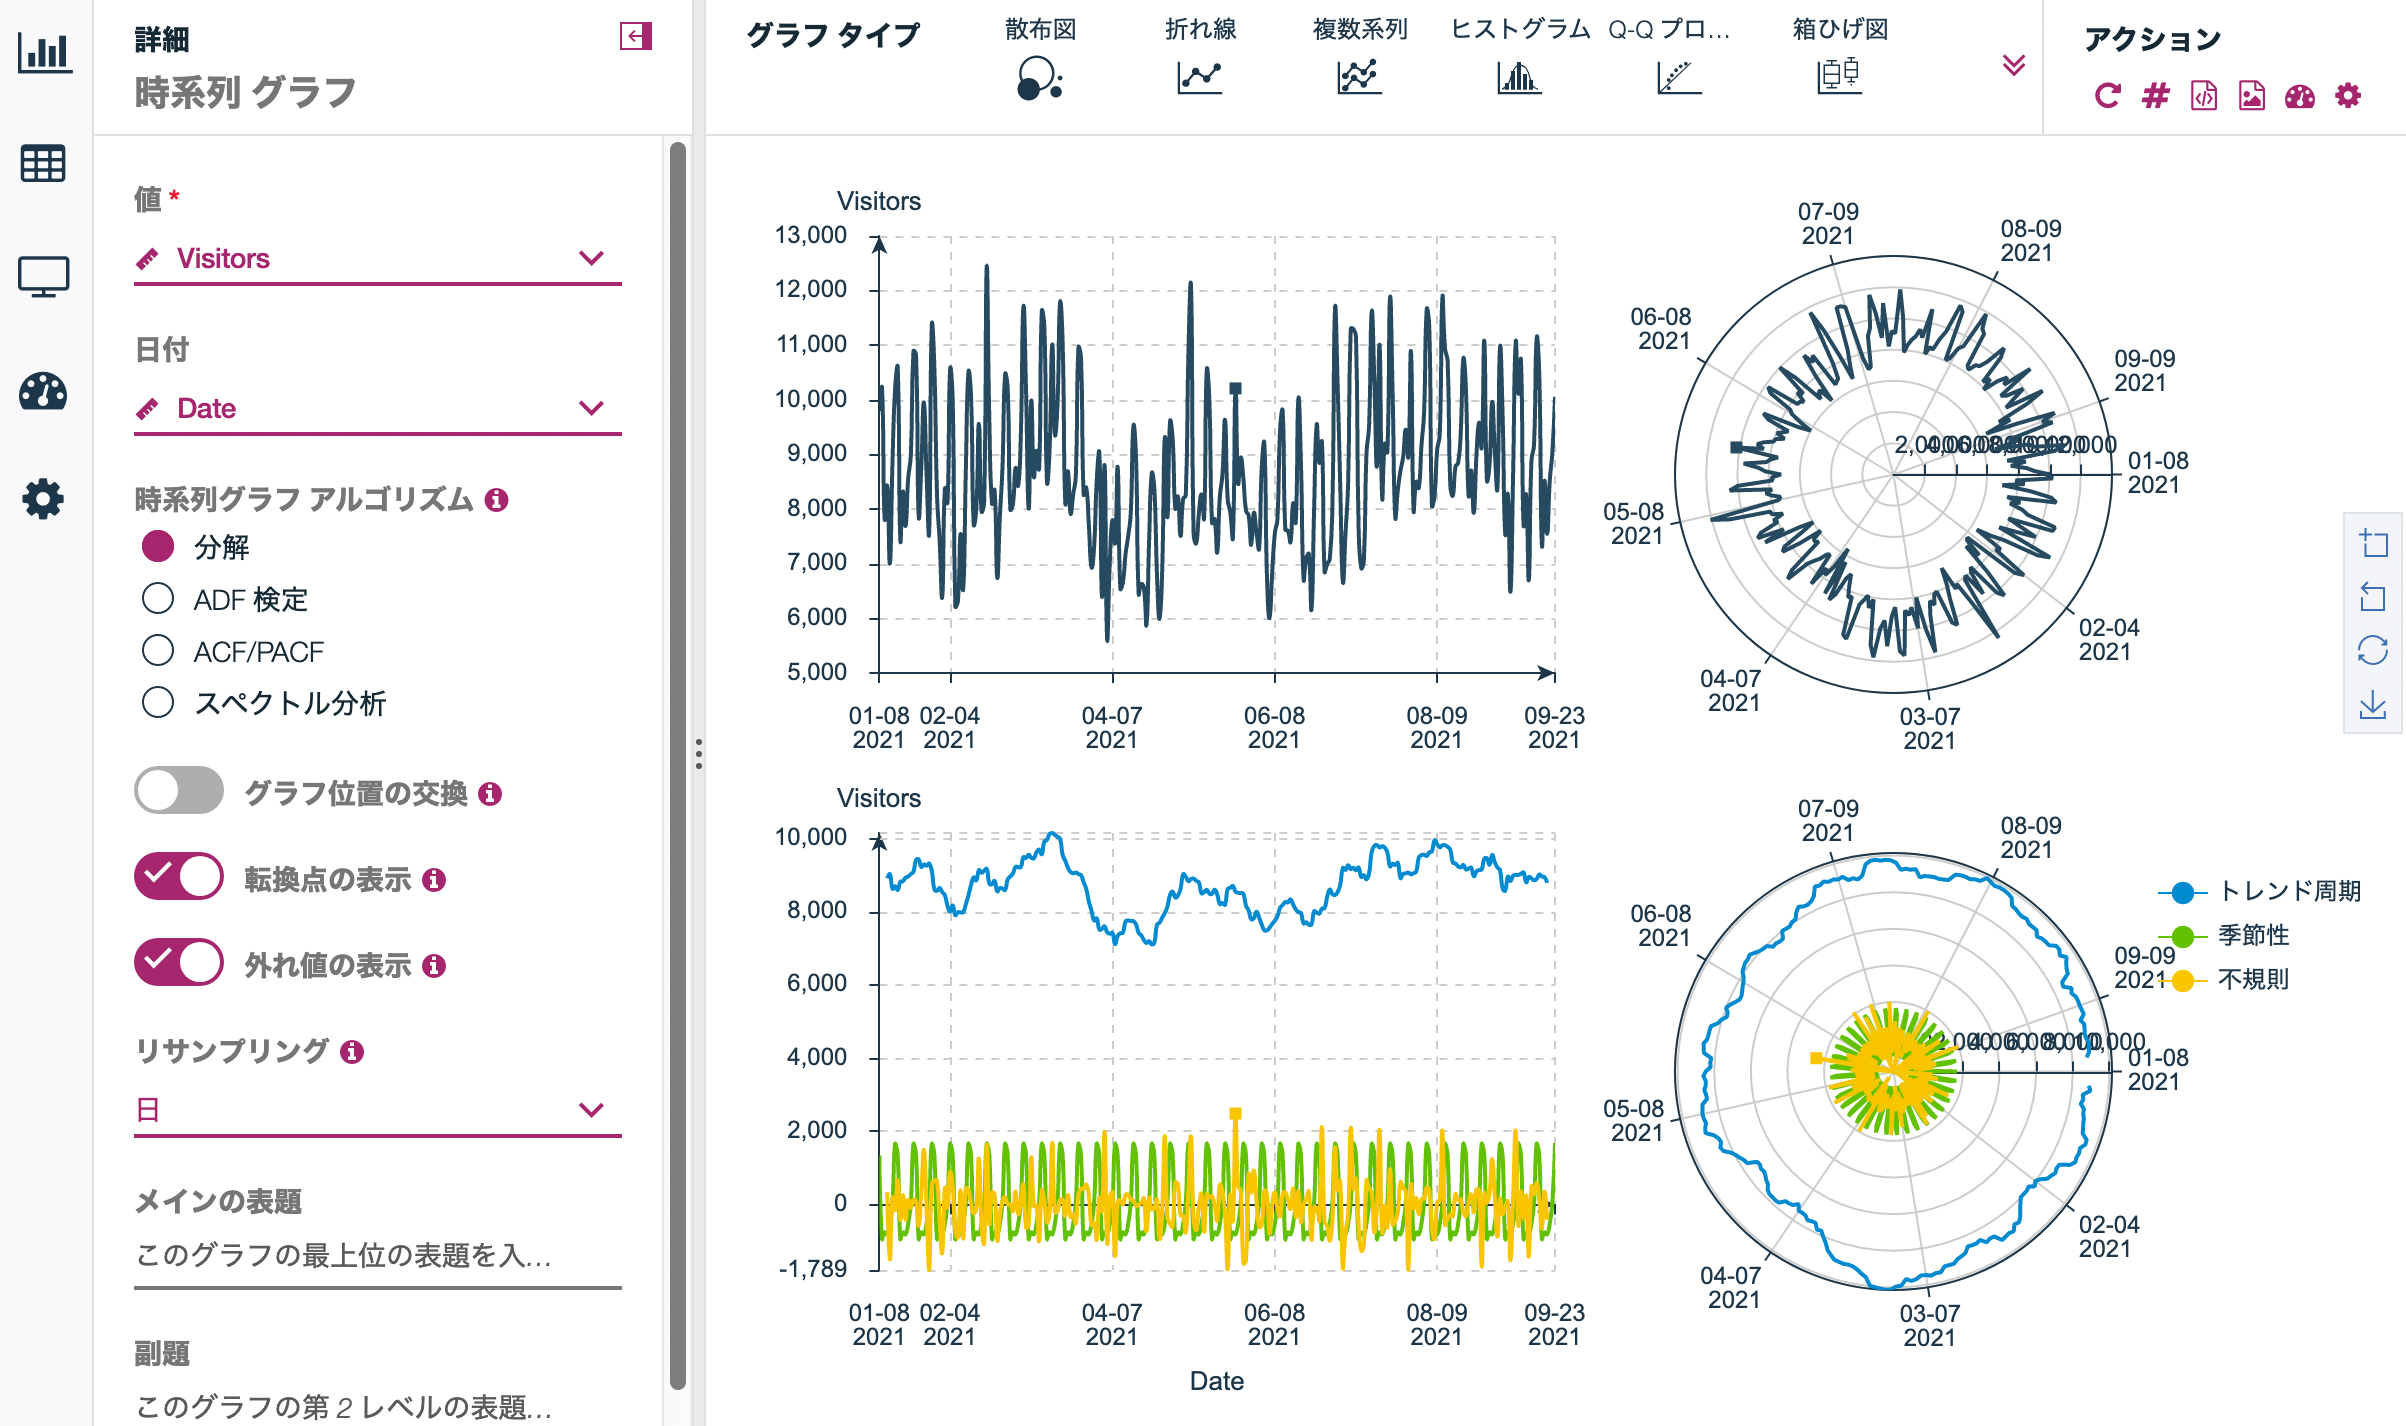Expand more graph types with double chevron
Screen dimensions: 2406x1426
click(2013, 66)
